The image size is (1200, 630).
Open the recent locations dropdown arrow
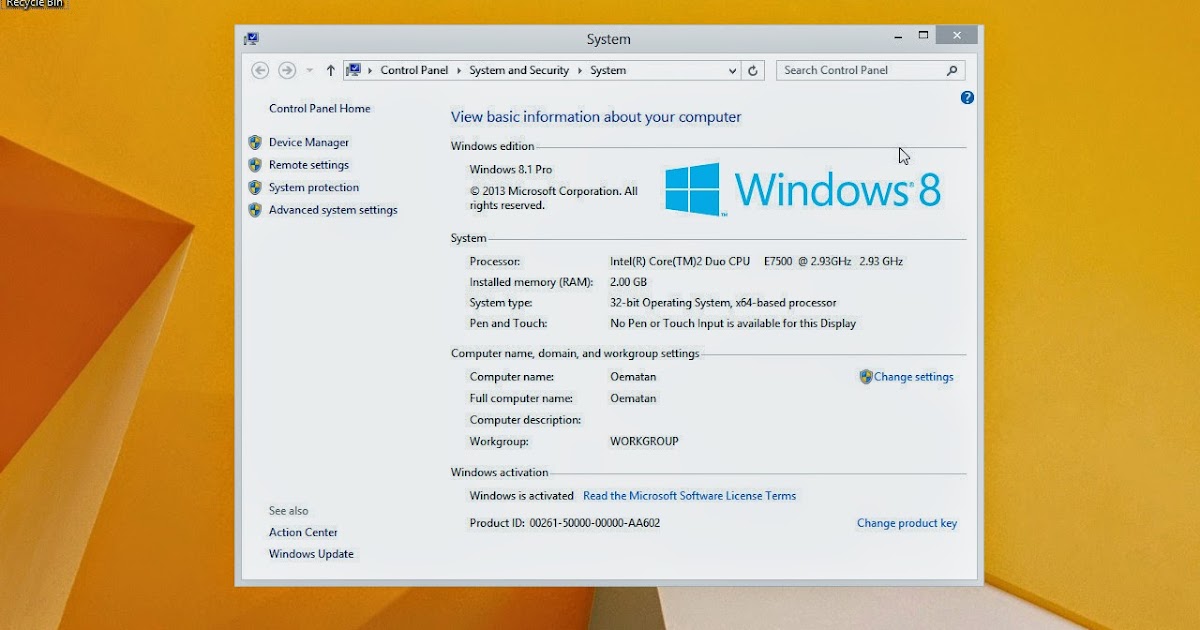(309, 71)
